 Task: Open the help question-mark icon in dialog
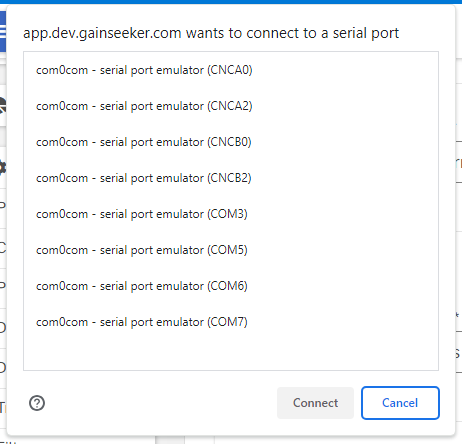click(37, 403)
